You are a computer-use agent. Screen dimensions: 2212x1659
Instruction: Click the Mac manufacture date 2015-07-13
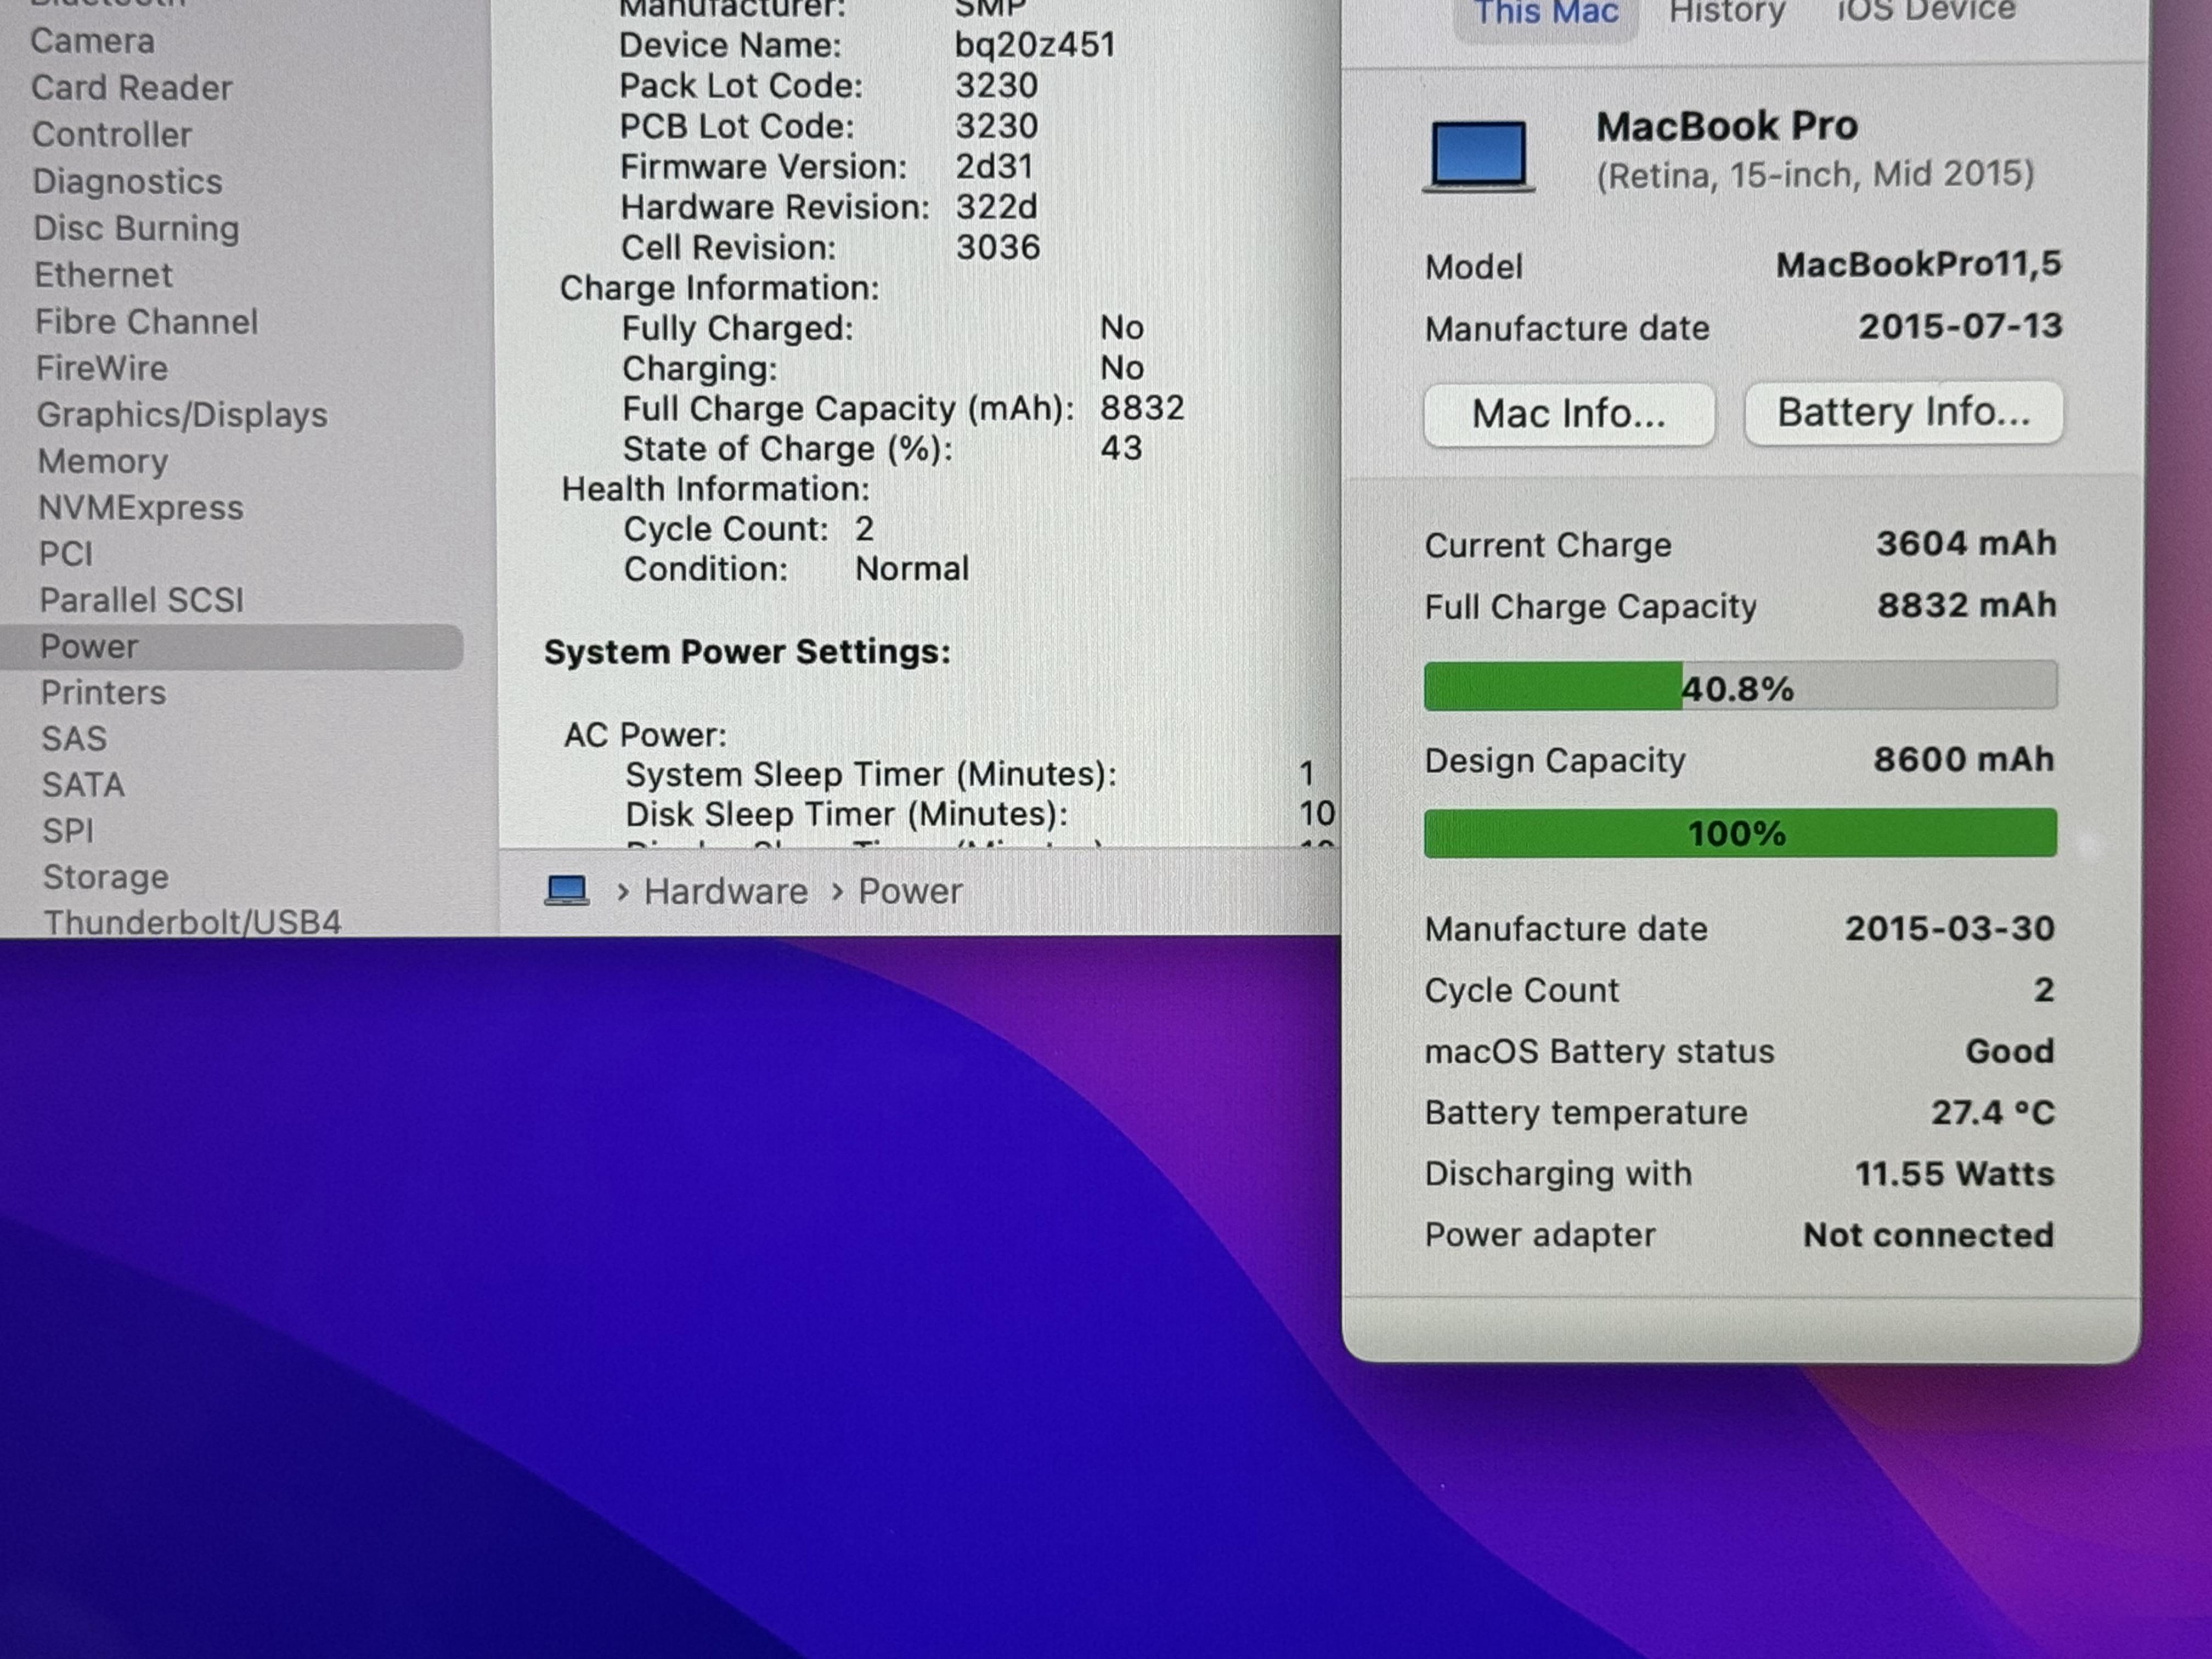coord(1960,326)
